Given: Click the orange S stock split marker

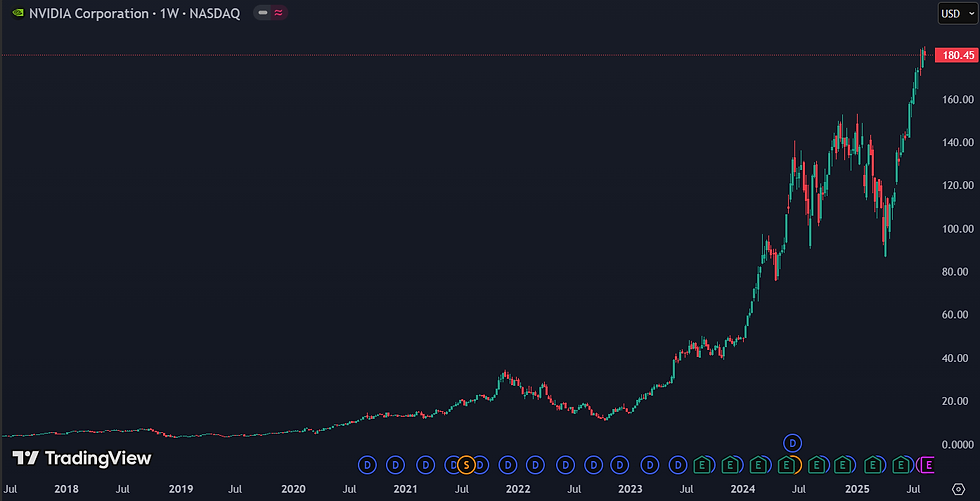Looking at the screenshot, I should 466,465.
